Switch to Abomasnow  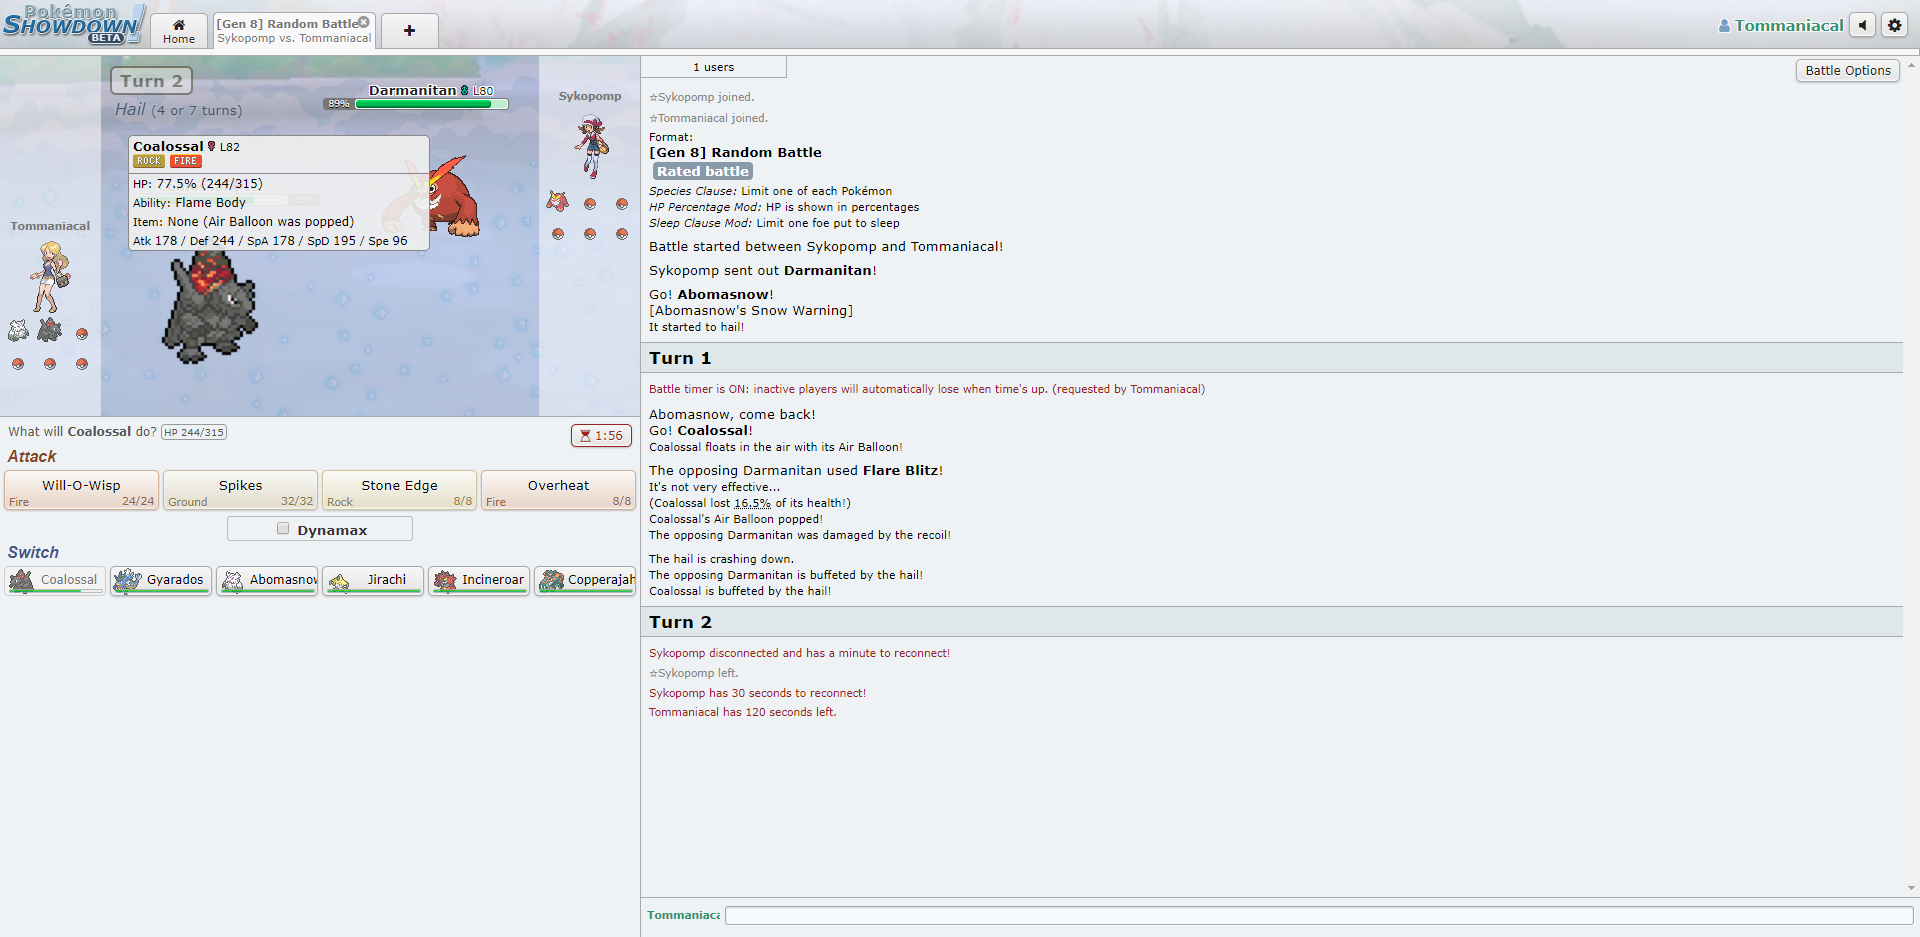pyautogui.click(x=267, y=580)
